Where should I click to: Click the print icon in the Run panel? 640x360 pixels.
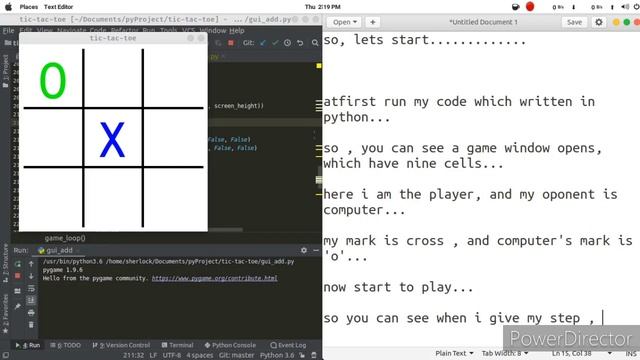31,313
